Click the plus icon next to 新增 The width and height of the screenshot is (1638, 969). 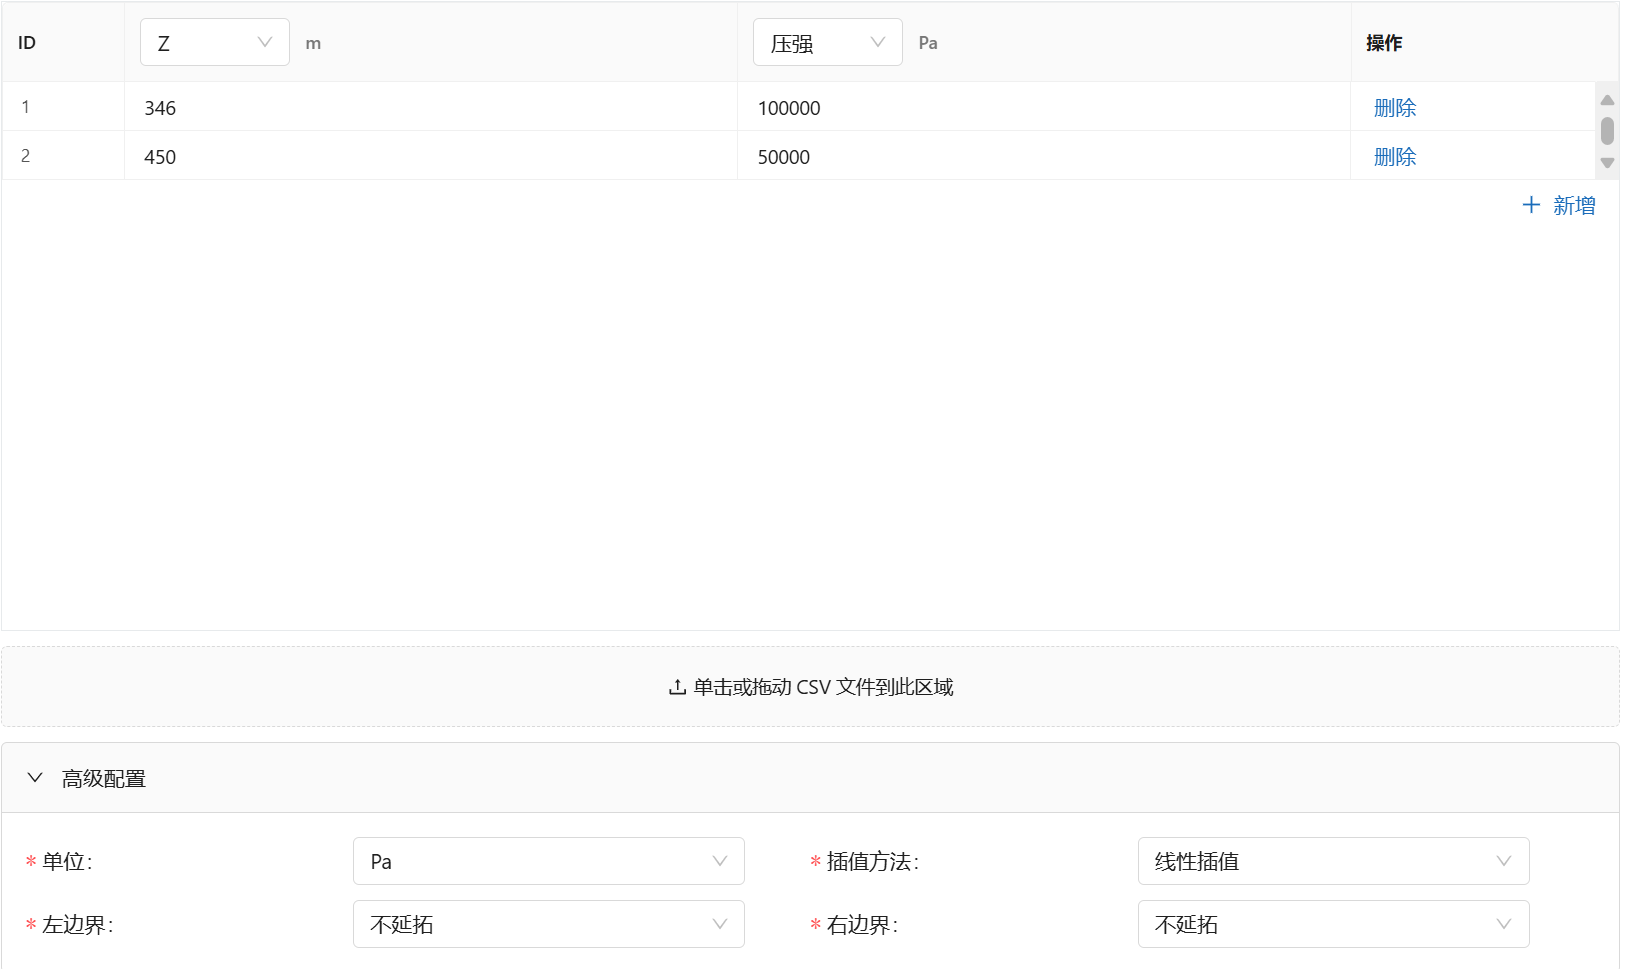pyautogui.click(x=1531, y=205)
